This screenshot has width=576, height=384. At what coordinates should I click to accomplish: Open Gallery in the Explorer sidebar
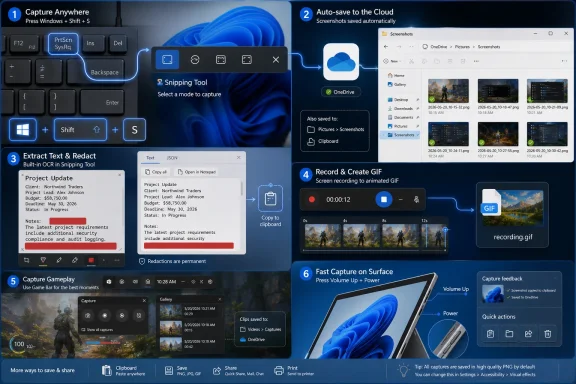(397, 85)
